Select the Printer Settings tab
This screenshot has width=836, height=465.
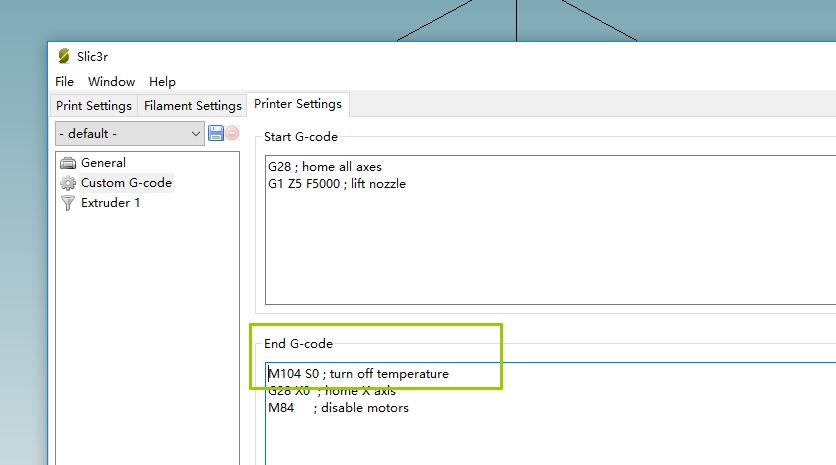tap(298, 104)
